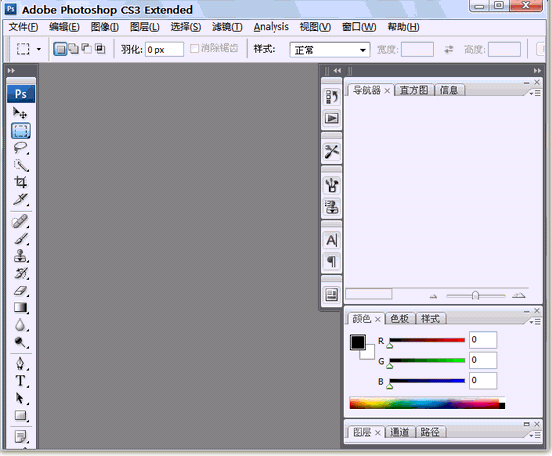Image resolution: width=552 pixels, height=456 pixels.
Task: Open the Color panel options menu
Action: (535, 321)
